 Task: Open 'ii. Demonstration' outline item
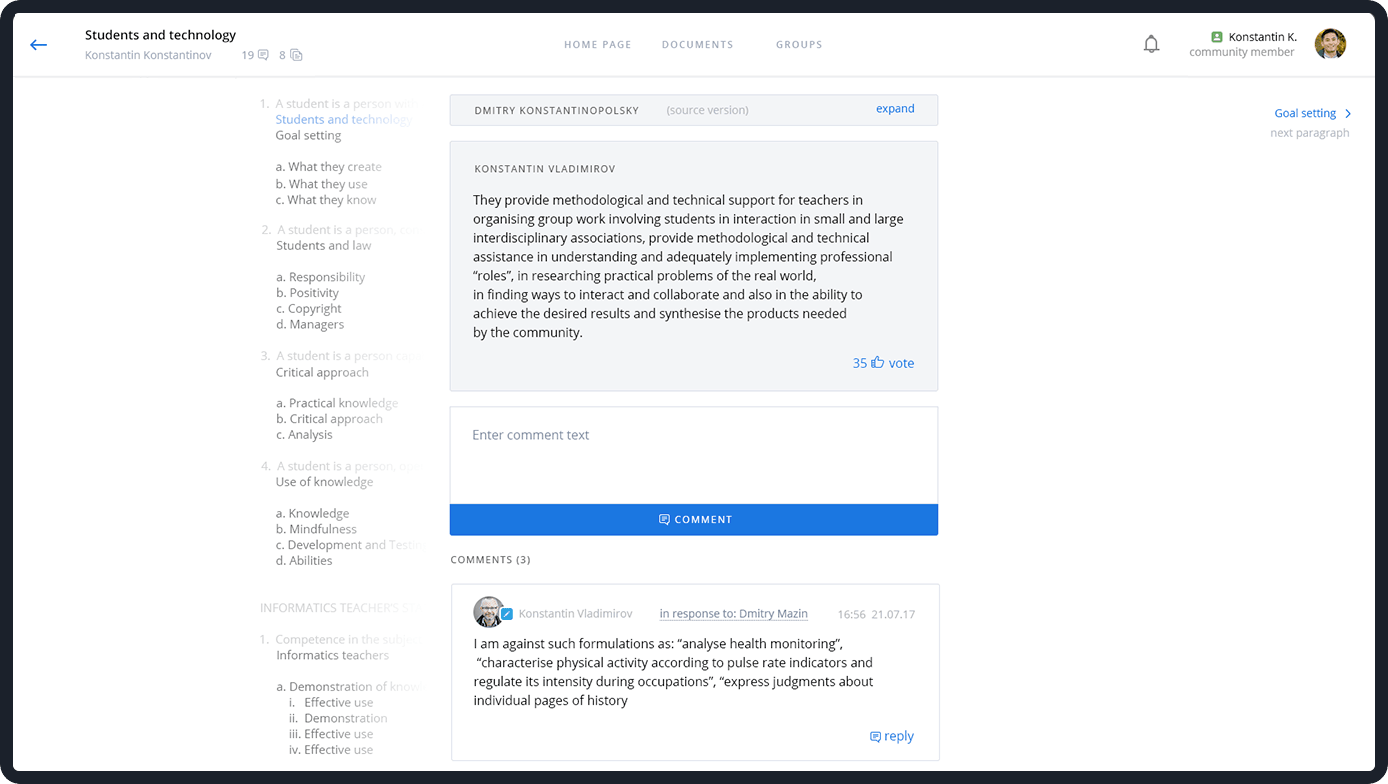pyautogui.click(x=338, y=719)
